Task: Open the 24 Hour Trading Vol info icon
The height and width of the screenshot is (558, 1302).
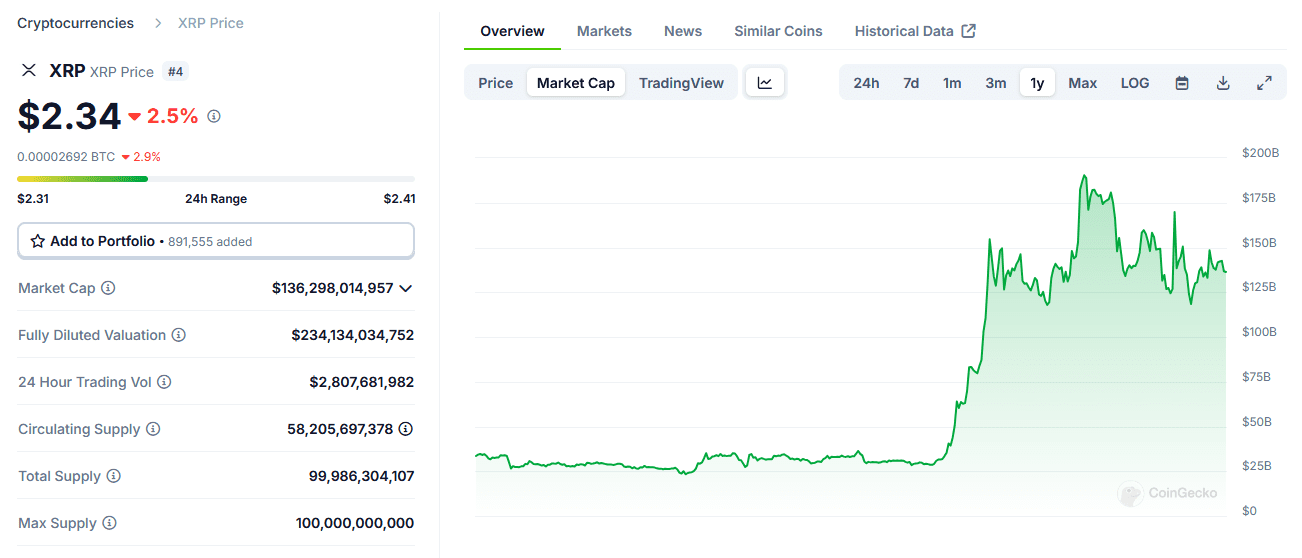Action: pos(164,382)
